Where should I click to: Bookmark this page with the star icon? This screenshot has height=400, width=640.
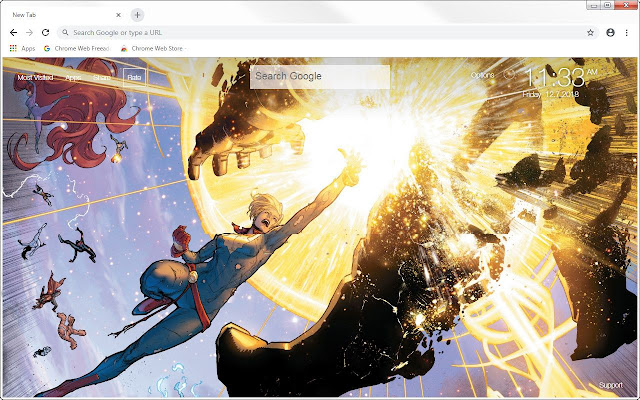coord(590,33)
